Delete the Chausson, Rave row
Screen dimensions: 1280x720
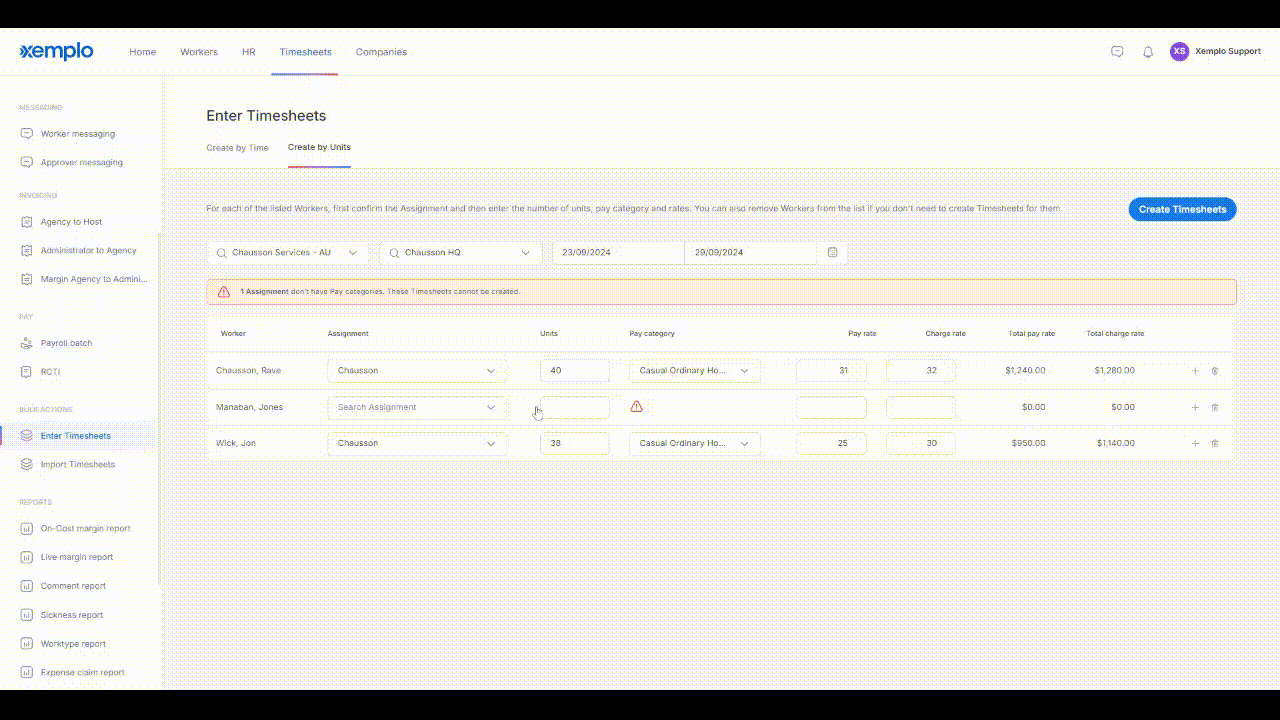(1215, 371)
